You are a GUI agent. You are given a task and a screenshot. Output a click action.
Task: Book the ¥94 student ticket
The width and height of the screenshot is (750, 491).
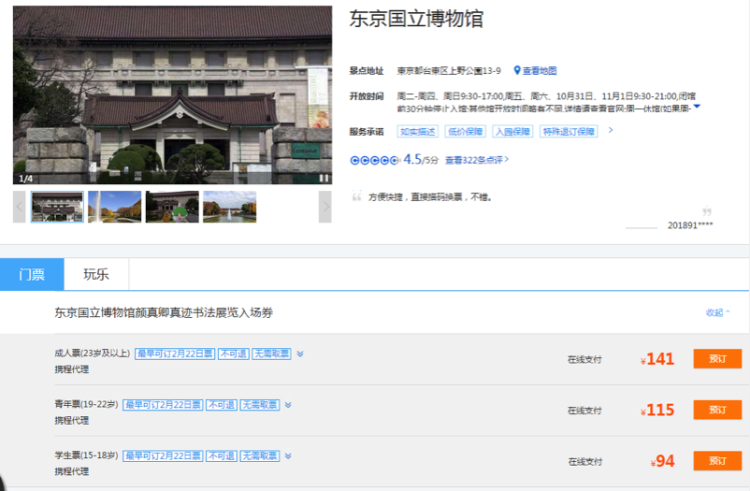[x=717, y=461]
